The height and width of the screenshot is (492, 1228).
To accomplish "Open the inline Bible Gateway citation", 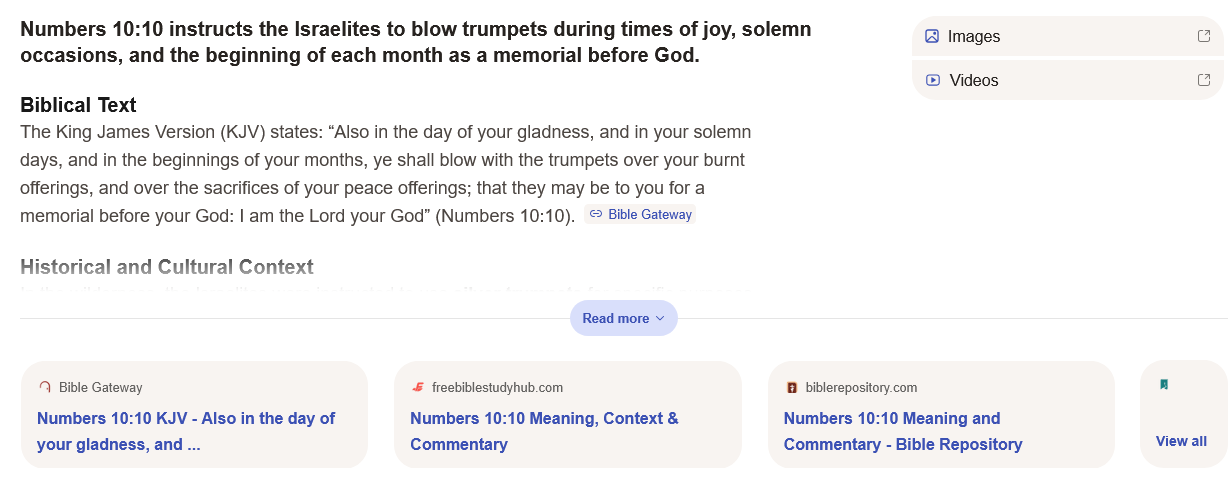I will pyautogui.click(x=649, y=214).
